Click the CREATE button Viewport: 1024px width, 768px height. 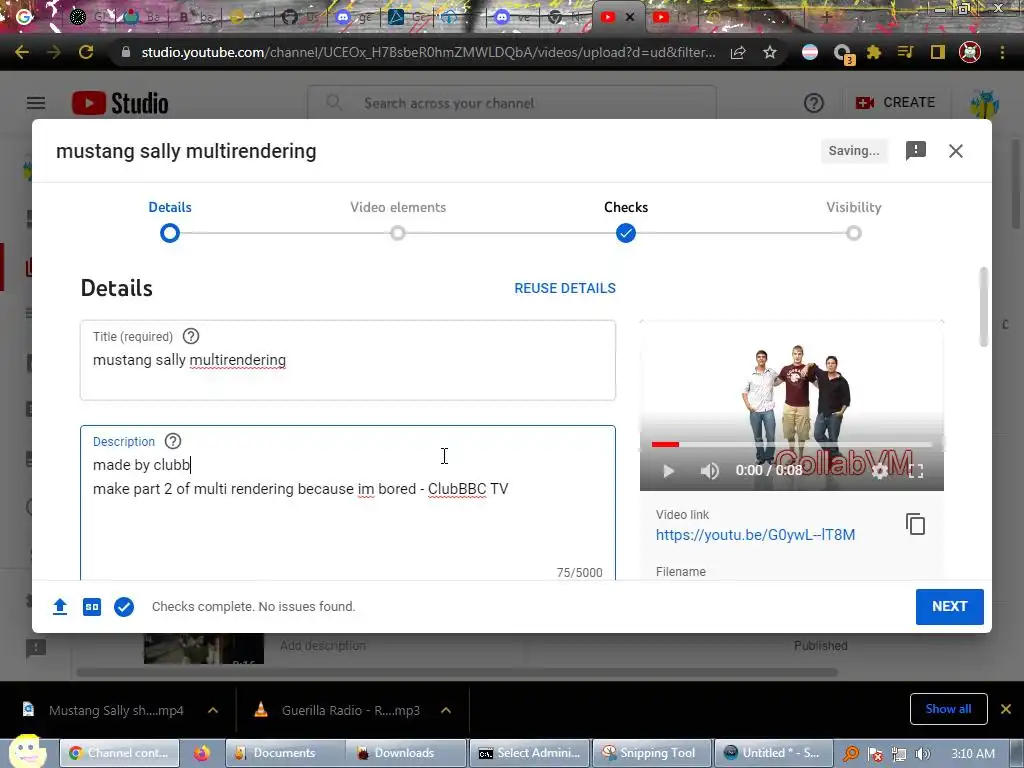coord(895,103)
